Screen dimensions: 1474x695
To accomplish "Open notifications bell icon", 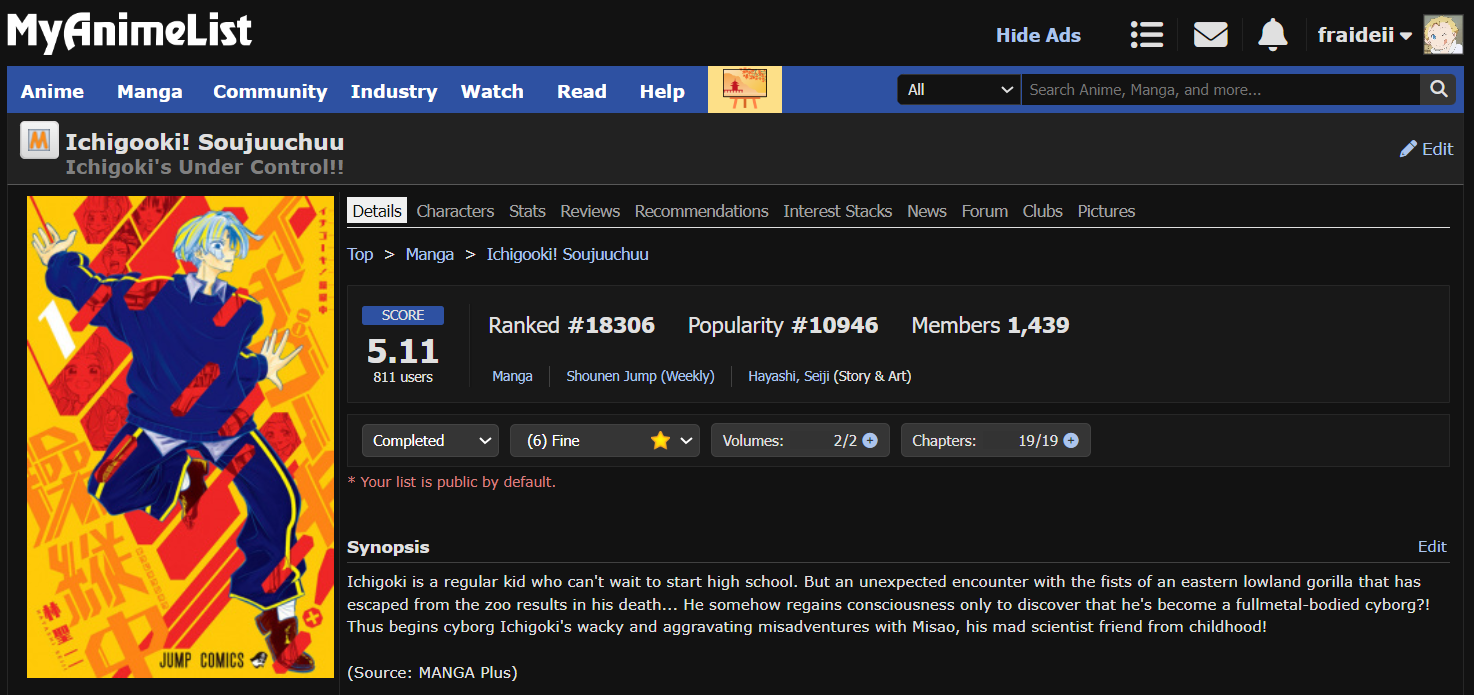I will pos(1272,35).
